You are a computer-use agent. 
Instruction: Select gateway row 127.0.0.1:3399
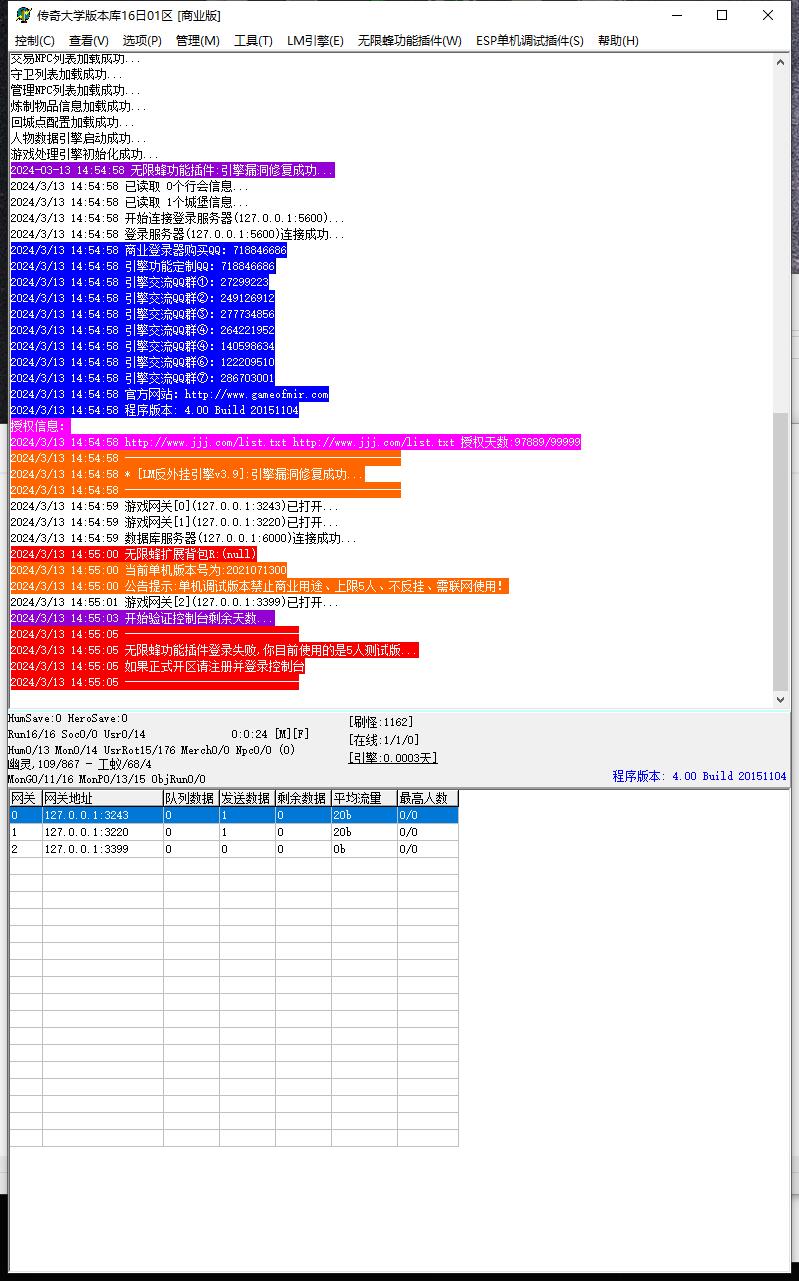pos(233,849)
